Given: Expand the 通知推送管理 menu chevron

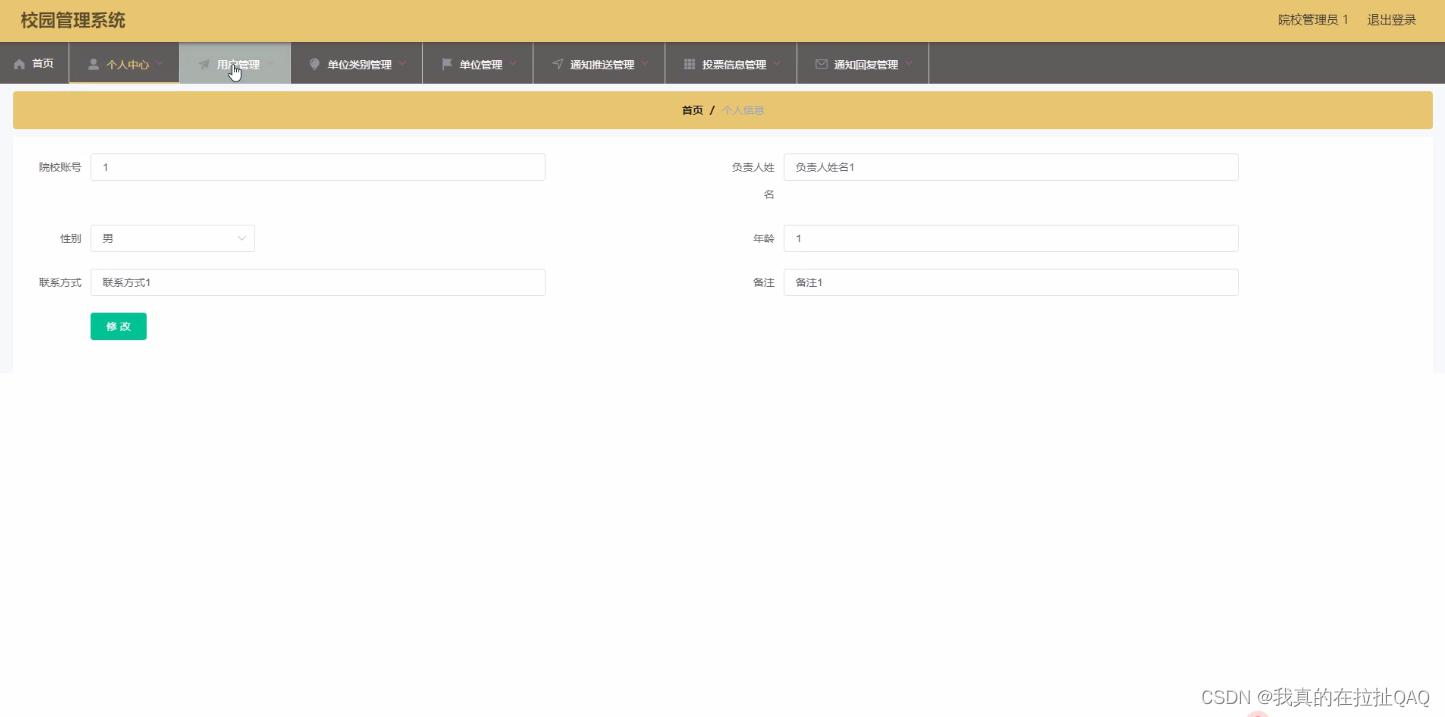Looking at the screenshot, I should [645, 64].
